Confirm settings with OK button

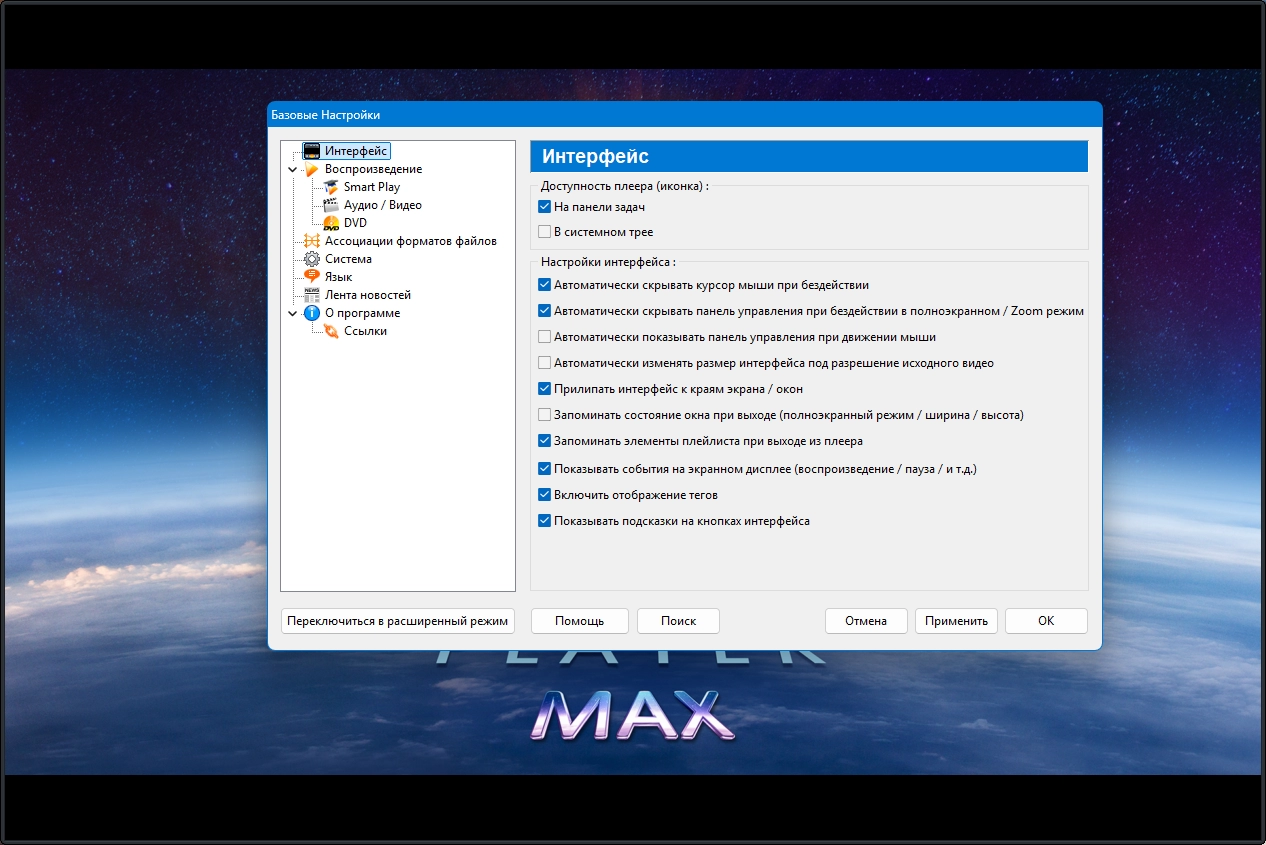(1046, 621)
